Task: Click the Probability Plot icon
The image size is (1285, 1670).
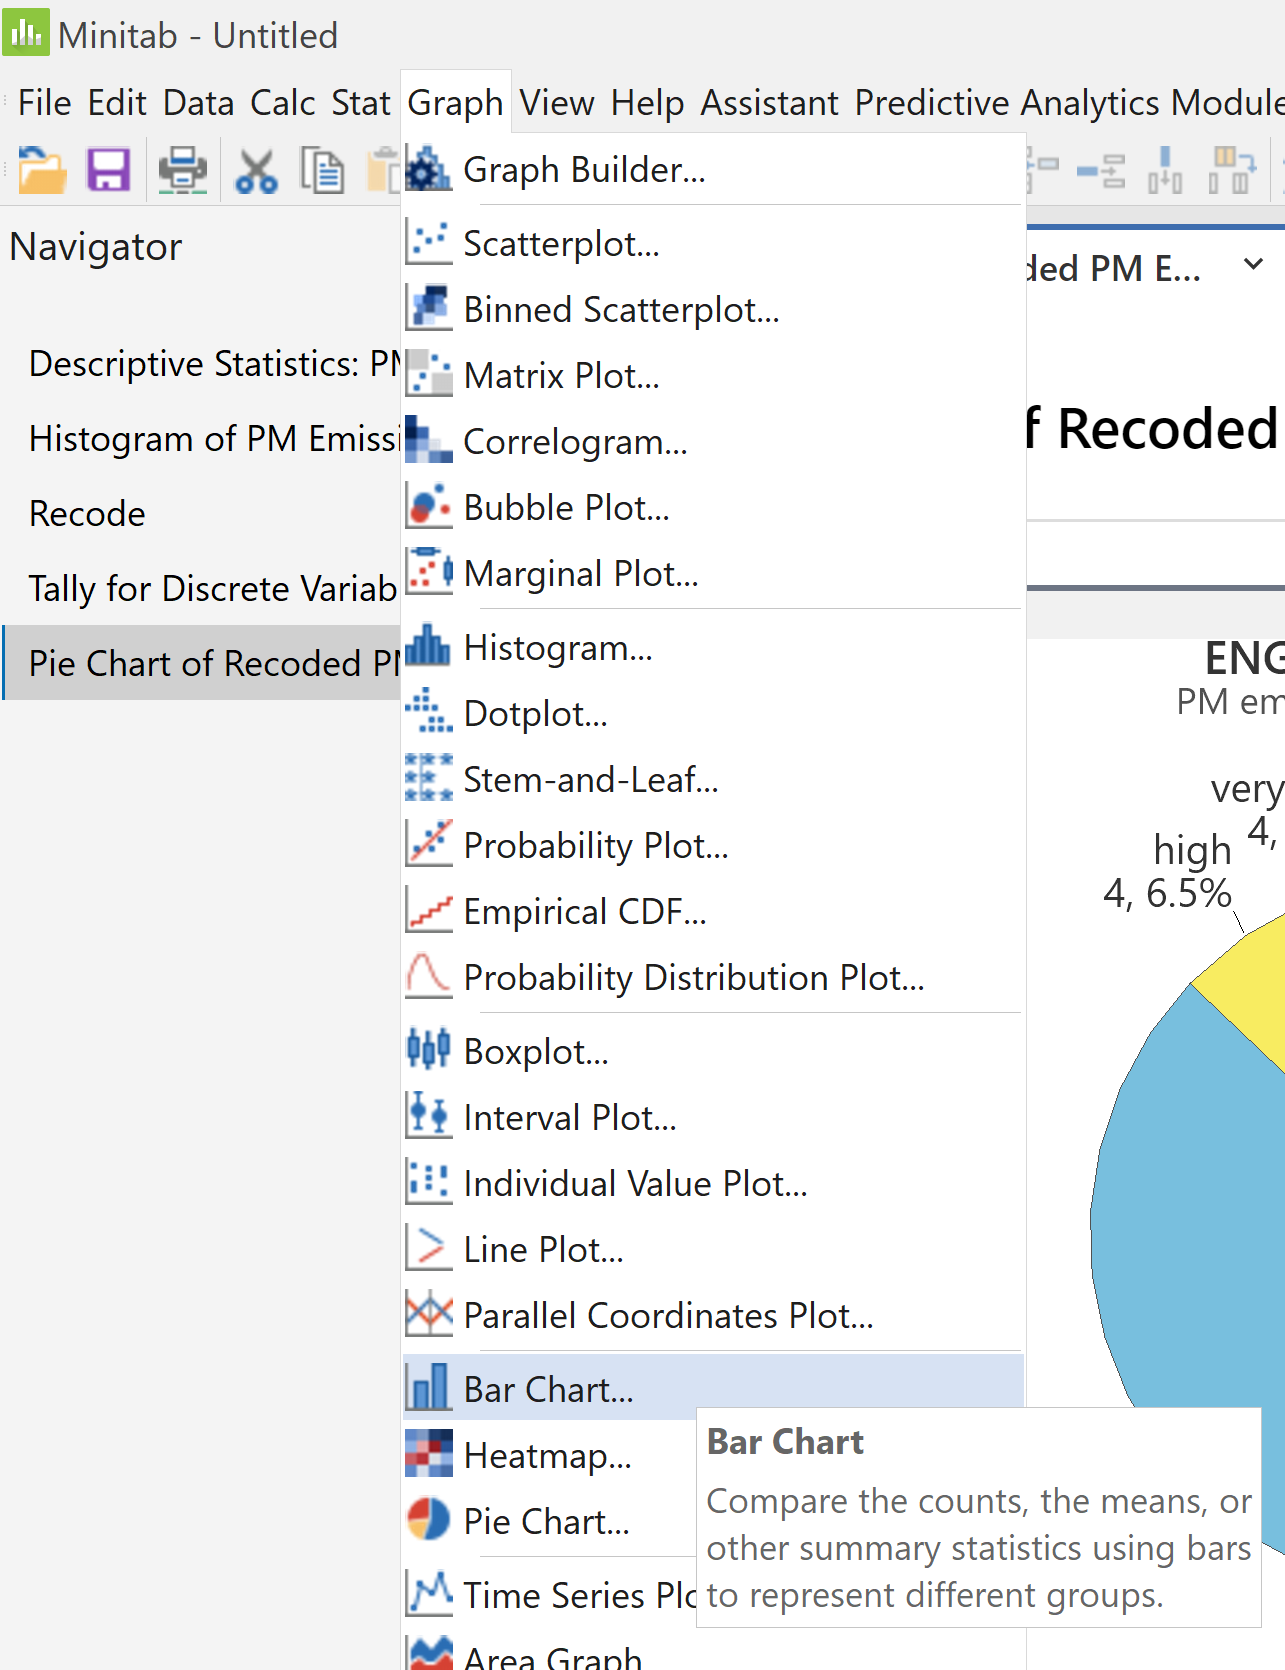Action: (x=429, y=845)
